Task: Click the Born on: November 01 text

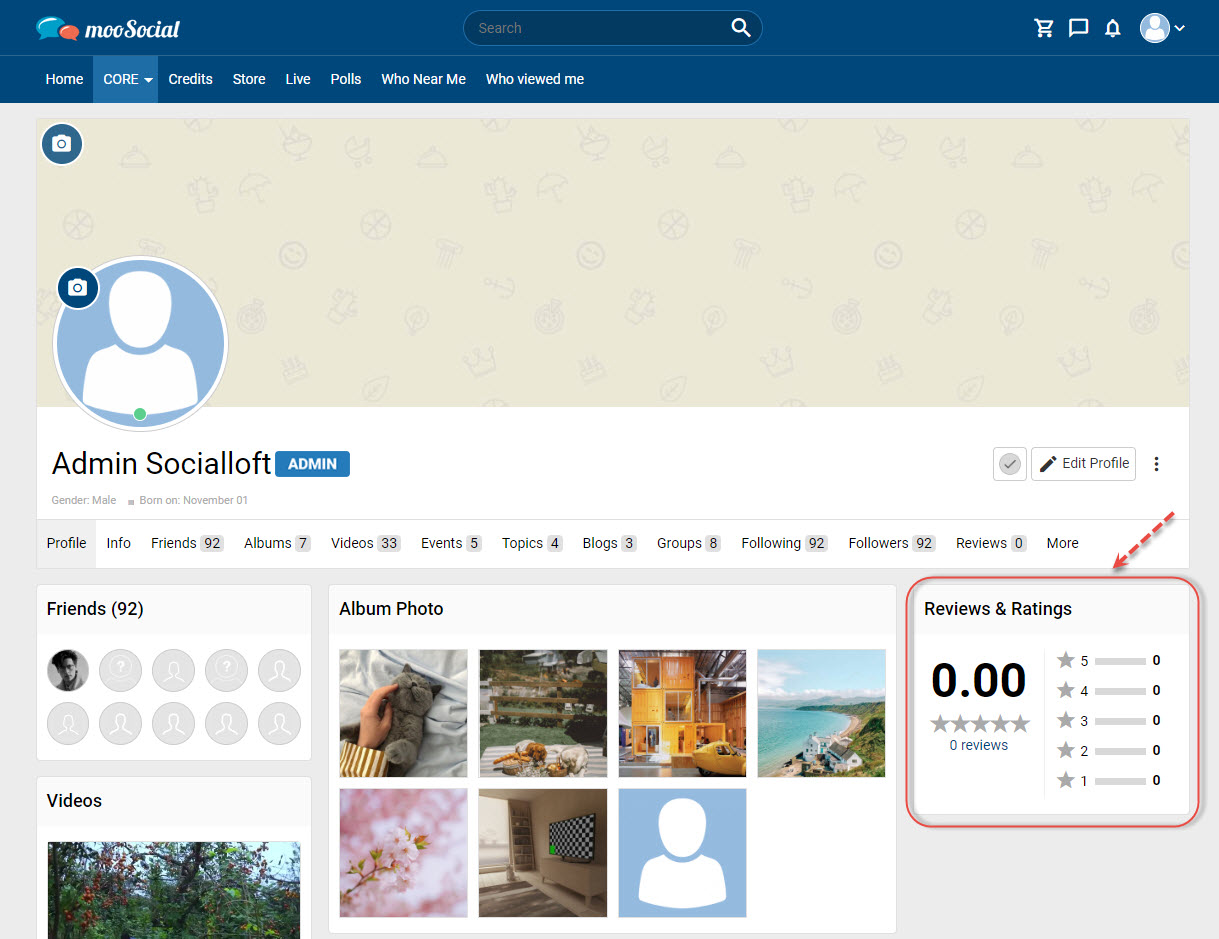Action: (193, 500)
